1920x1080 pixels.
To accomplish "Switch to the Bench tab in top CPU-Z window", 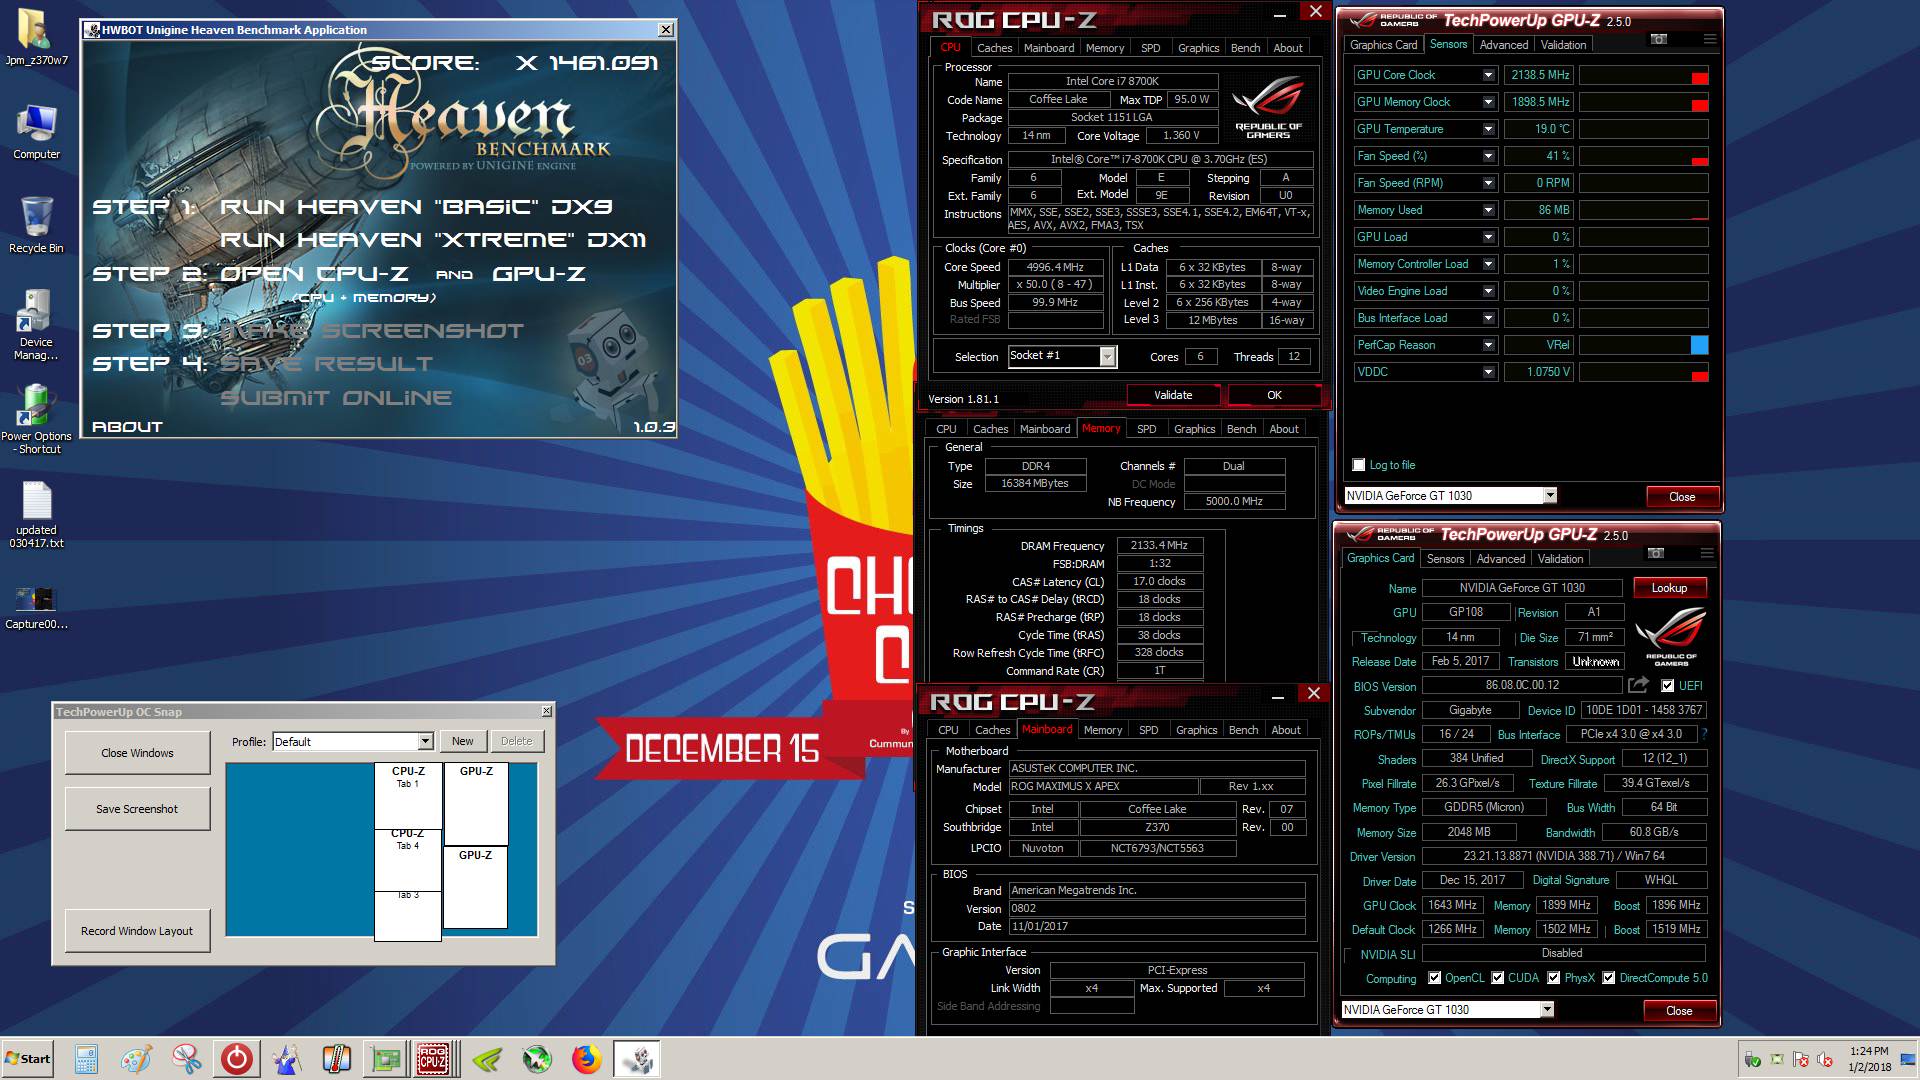I will 1245,48.
